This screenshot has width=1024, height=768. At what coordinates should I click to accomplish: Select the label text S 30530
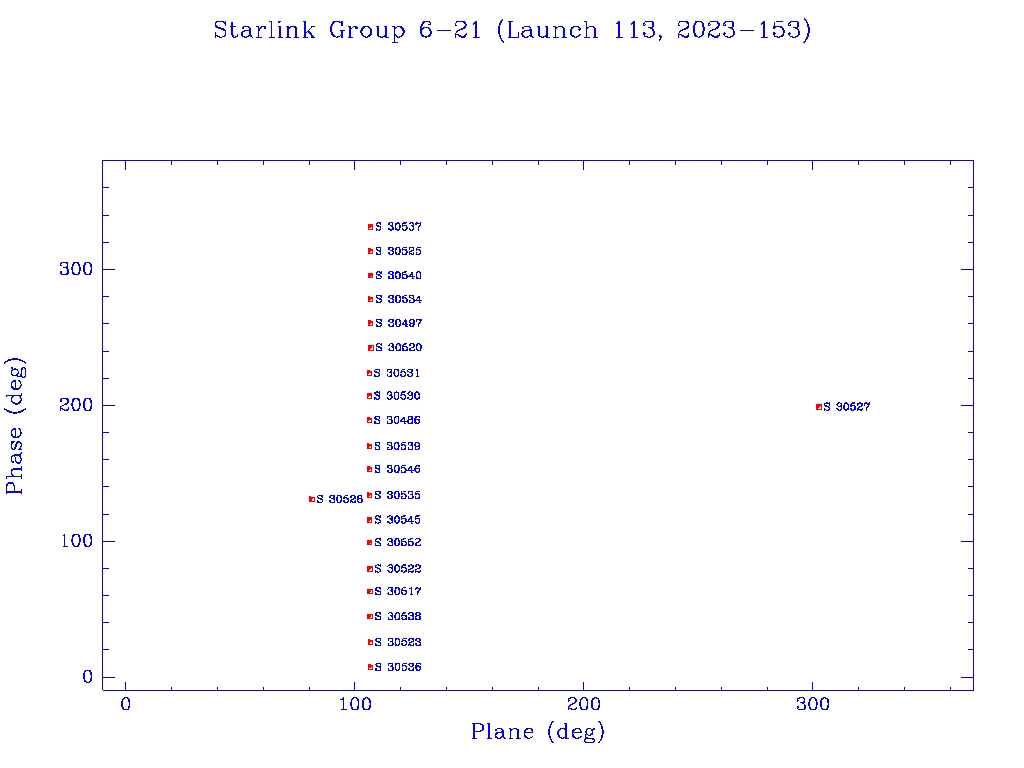397,396
